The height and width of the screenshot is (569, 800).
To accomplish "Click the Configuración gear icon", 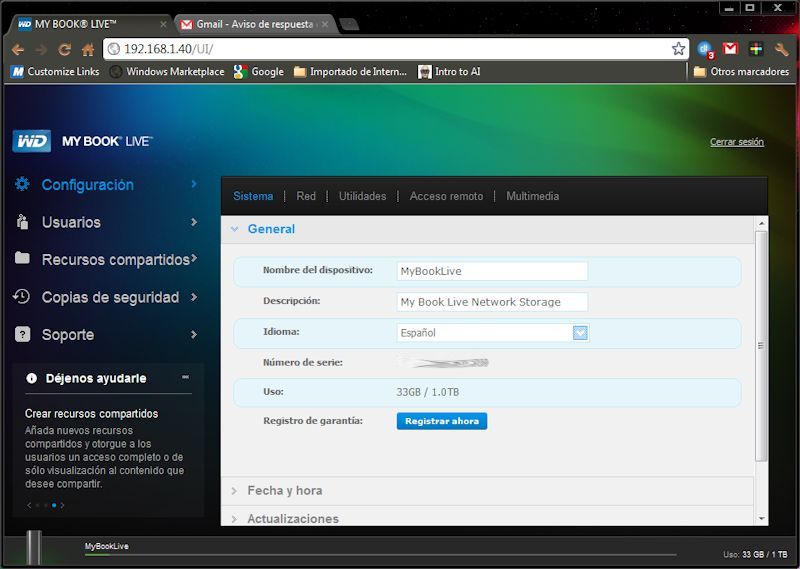I will (x=22, y=184).
